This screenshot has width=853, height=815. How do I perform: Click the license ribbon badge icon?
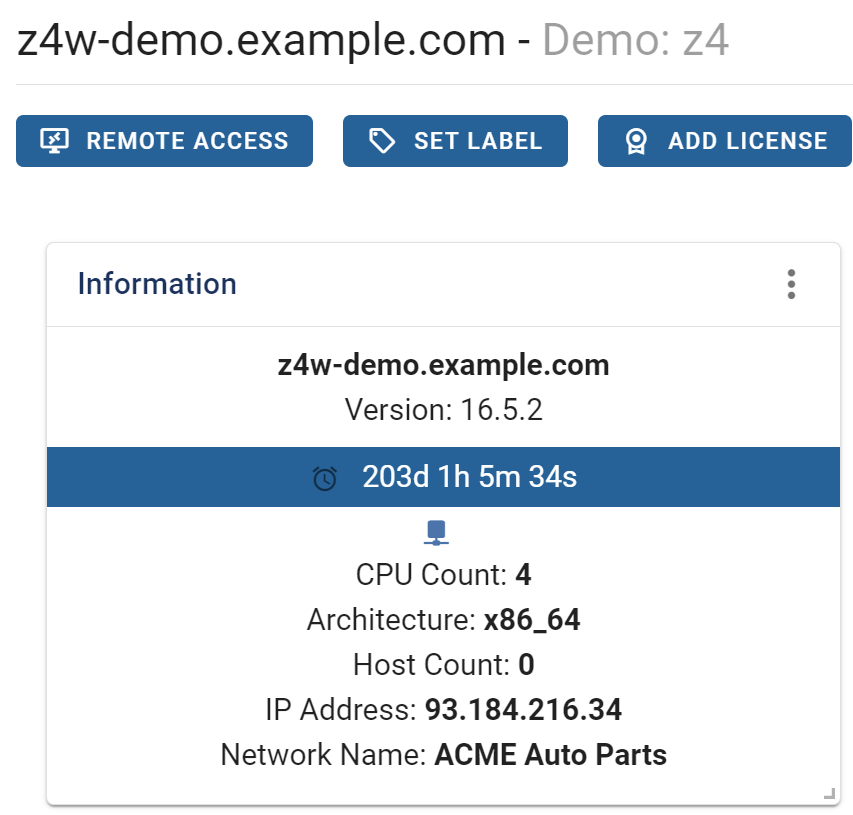click(x=636, y=141)
